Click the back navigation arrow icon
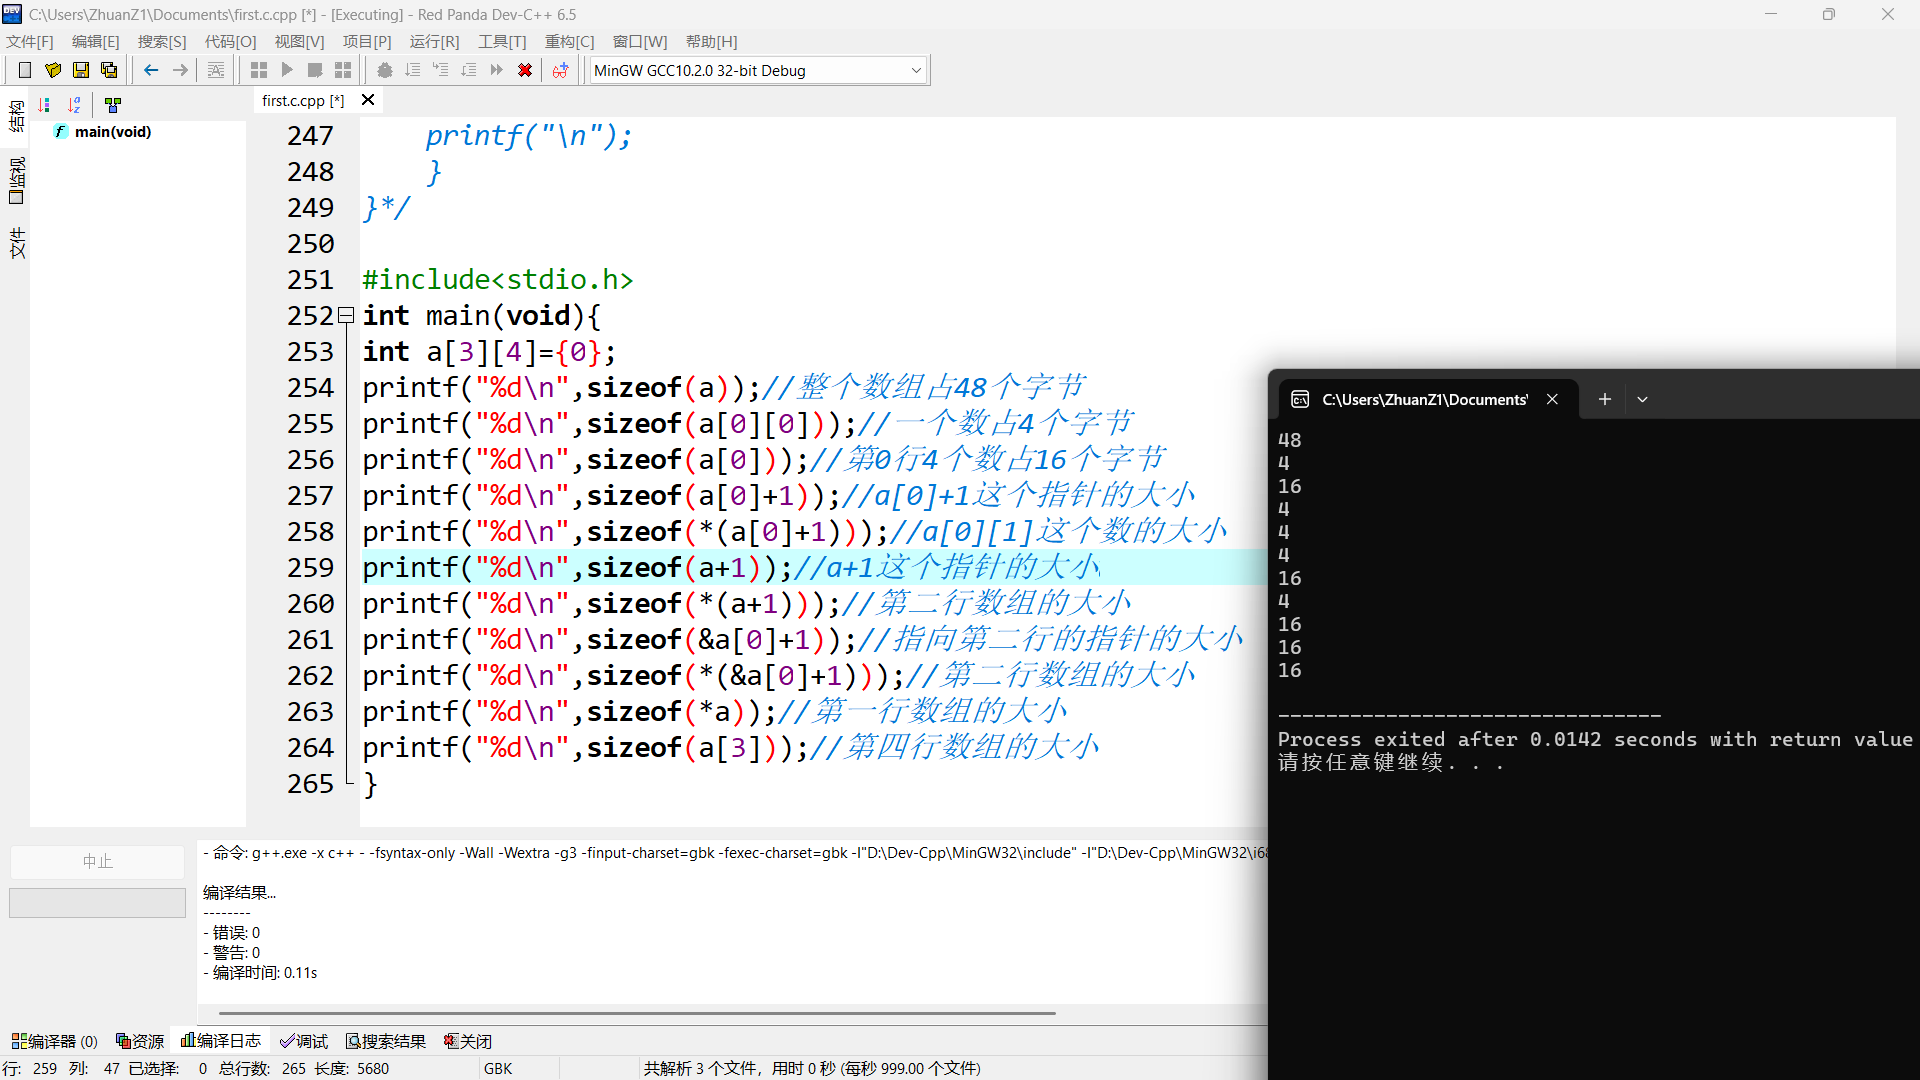The width and height of the screenshot is (1920, 1080). (151, 70)
